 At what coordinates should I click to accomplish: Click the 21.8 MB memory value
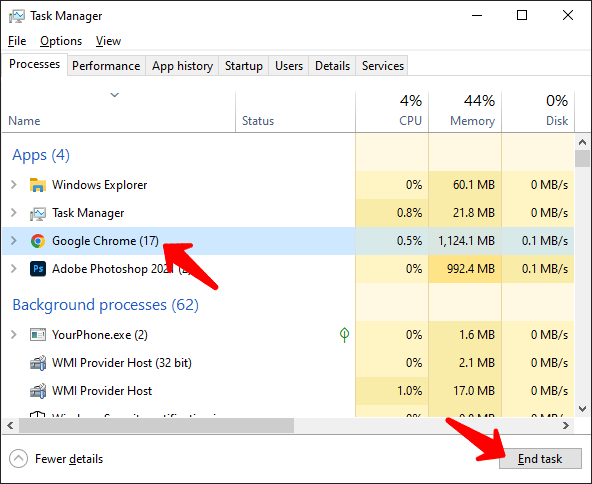(473, 213)
